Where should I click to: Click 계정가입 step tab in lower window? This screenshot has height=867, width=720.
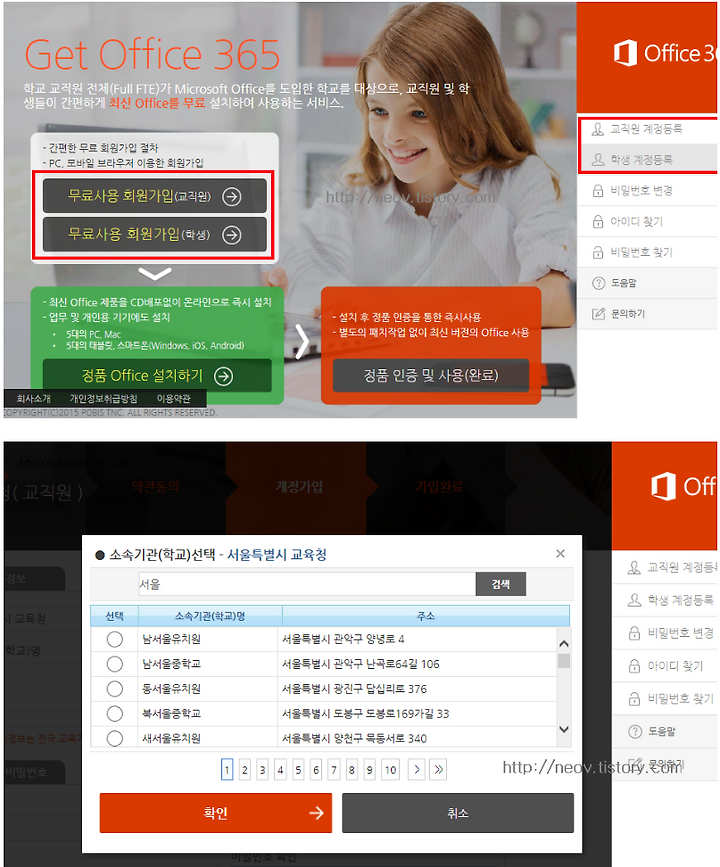point(299,487)
